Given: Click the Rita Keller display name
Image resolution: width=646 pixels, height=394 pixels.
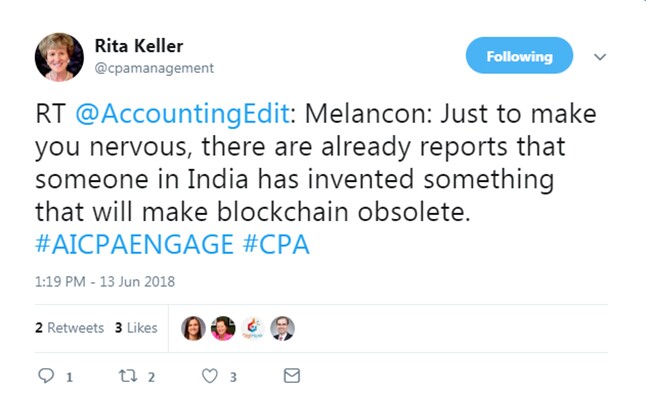Looking at the screenshot, I should coord(139,46).
